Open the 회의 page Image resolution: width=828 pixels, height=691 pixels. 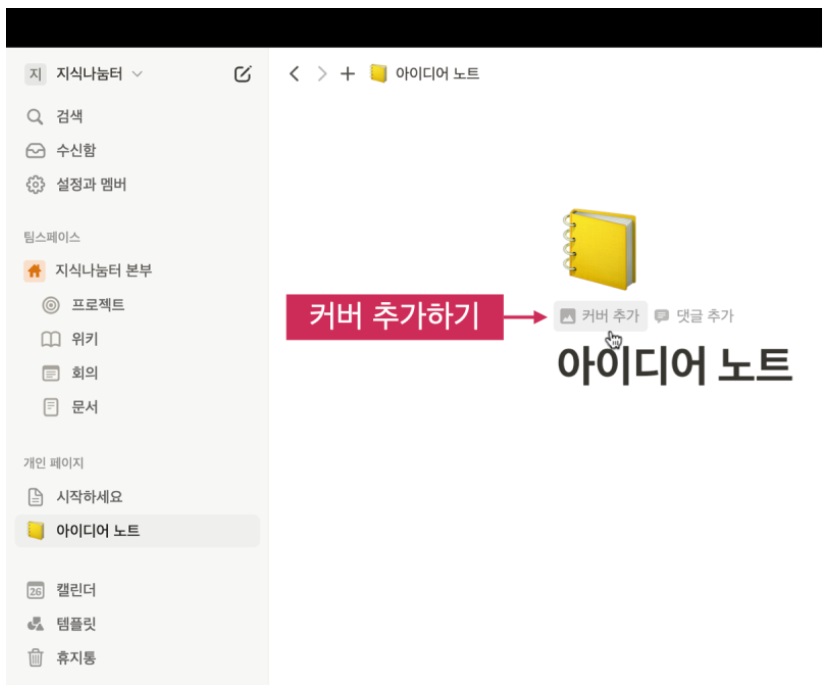point(85,373)
